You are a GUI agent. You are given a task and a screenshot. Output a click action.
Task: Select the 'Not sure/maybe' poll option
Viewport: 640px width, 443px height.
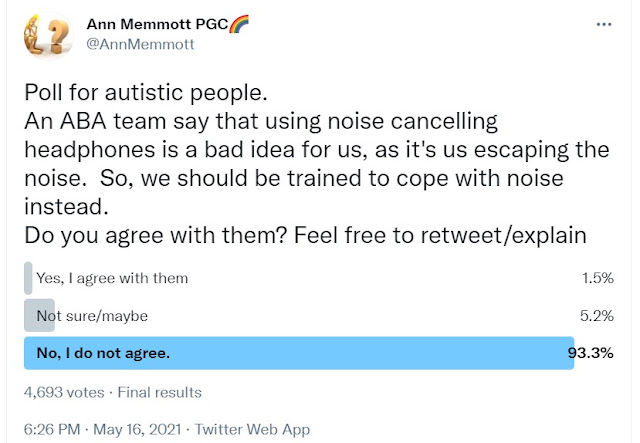click(x=92, y=315)
